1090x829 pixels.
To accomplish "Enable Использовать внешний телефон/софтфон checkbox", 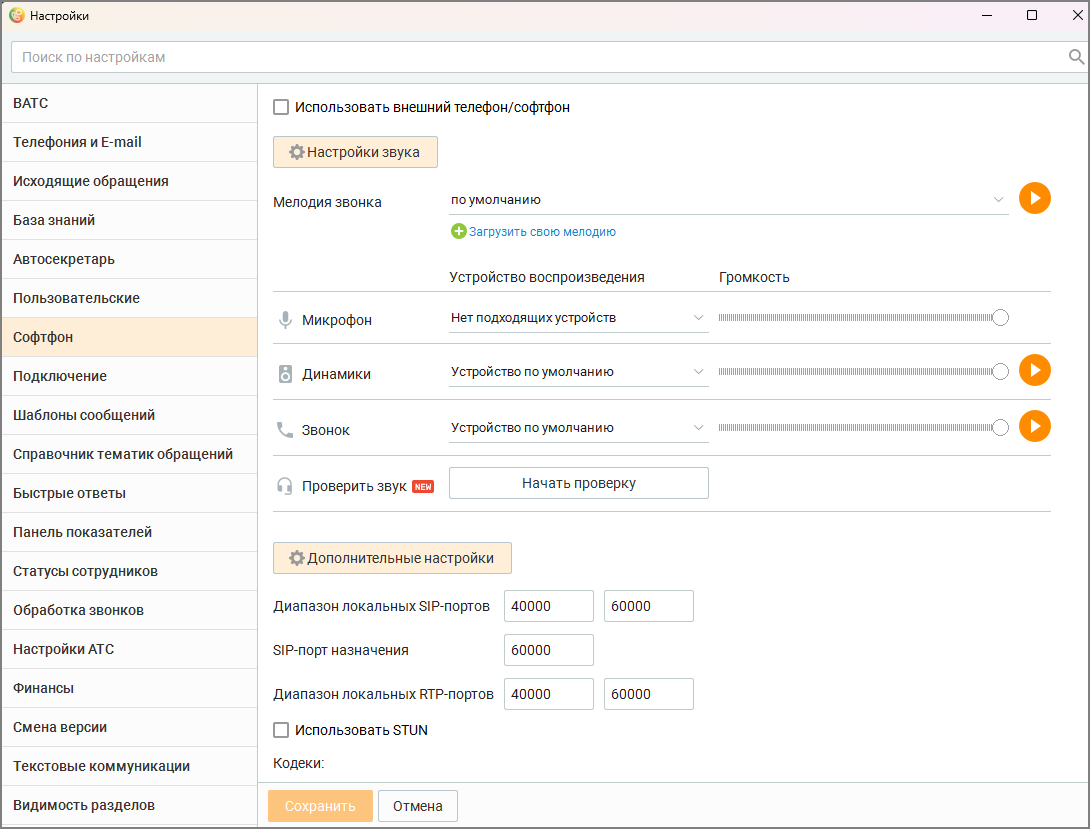I will click(x=281, y=107).
